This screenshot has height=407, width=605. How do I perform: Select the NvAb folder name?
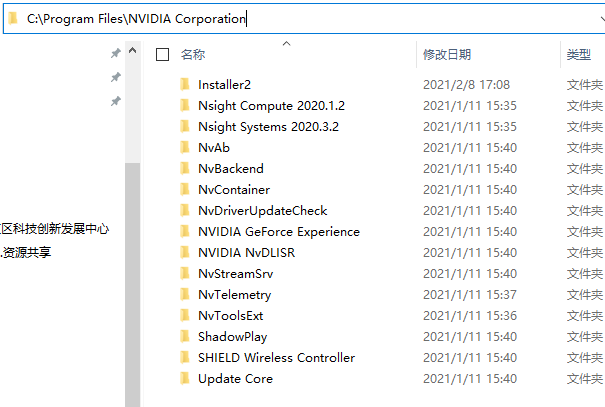[214, 147]
